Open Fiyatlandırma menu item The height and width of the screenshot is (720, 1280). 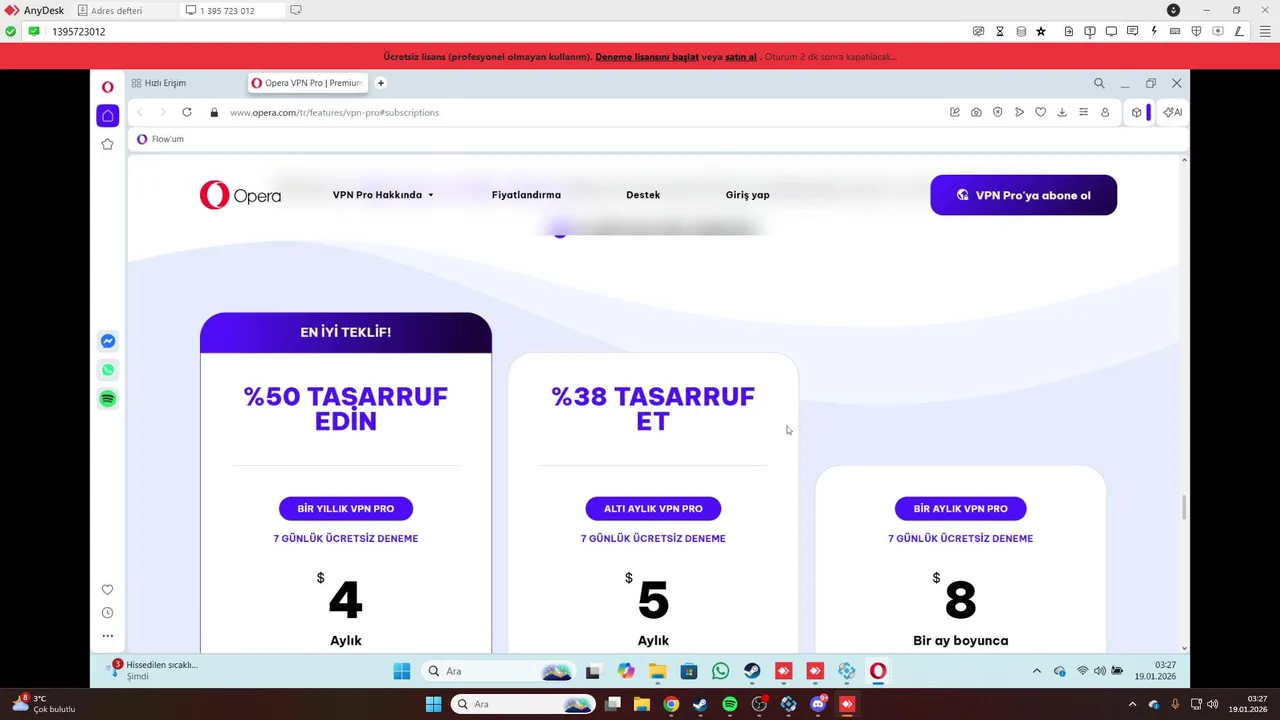pyautogui.click(x=526, y=195)
